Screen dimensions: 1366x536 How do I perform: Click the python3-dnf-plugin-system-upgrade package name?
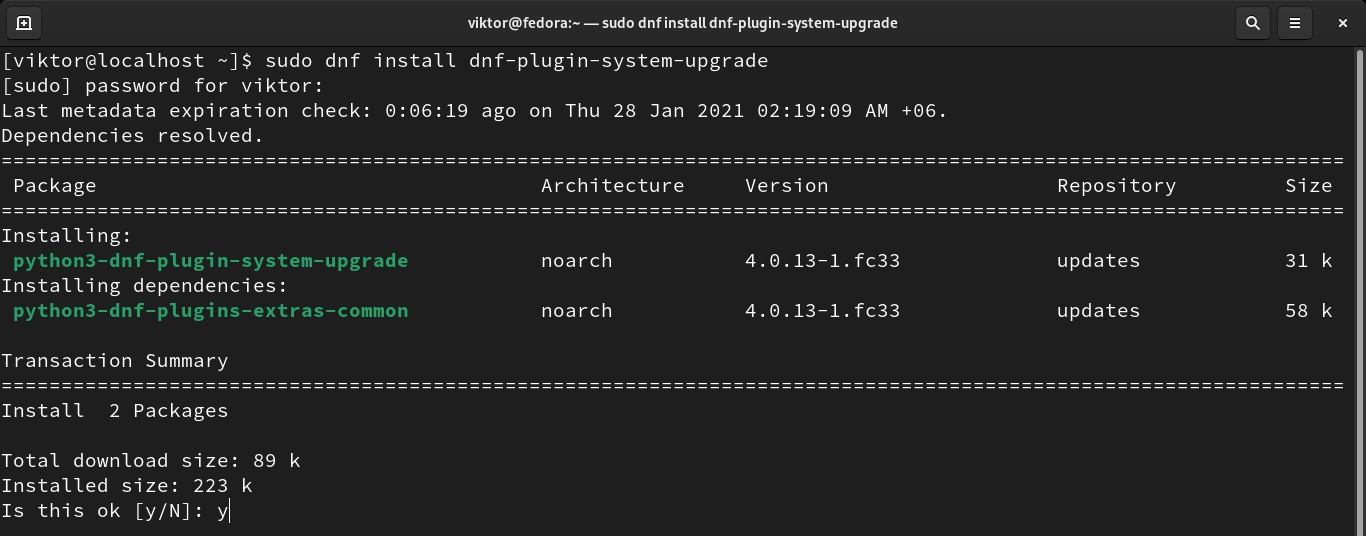click(210, 261)
